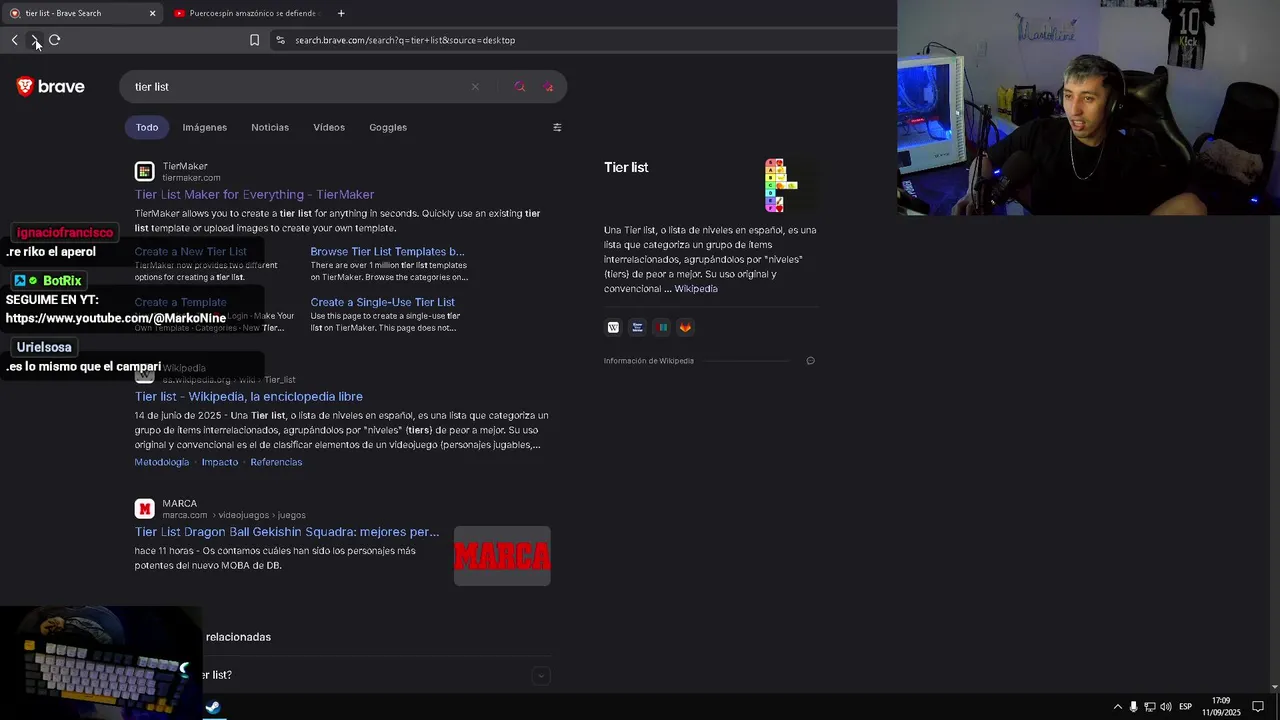Open the clock showing 17:09
This screenshot has height=720, width=1280.
(x=1220, y=707)
